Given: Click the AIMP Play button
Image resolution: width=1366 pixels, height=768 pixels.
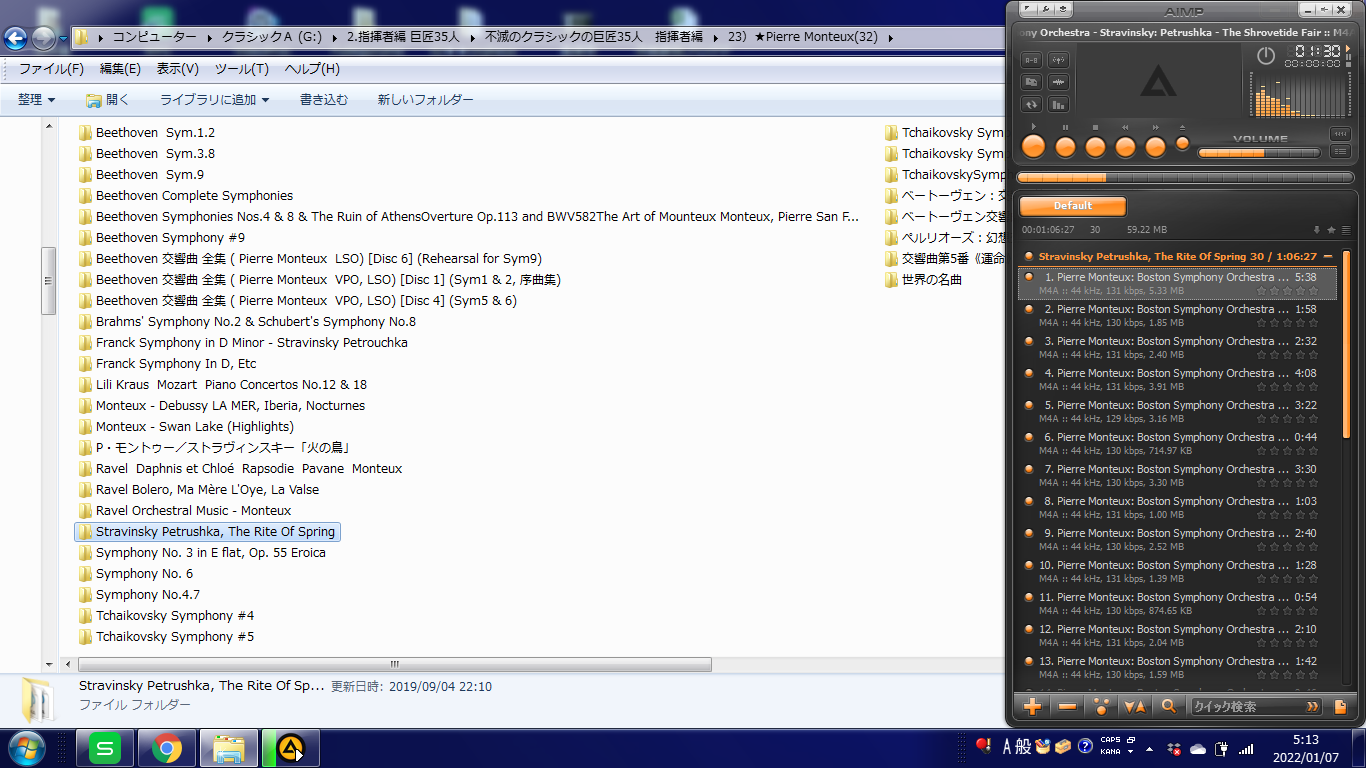Looking at the screenshot, I should (x=1033, y=147).
